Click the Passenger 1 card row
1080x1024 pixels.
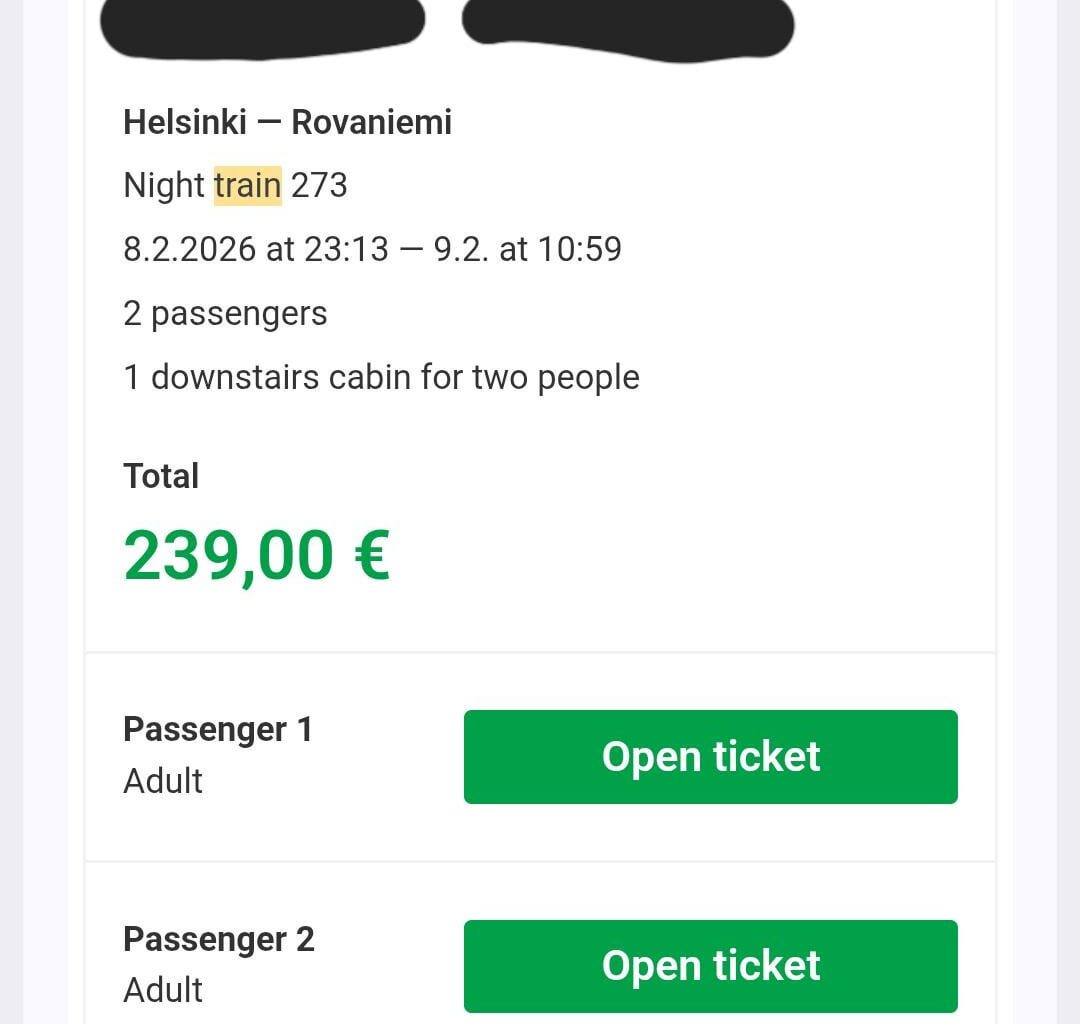coord(540,755)
